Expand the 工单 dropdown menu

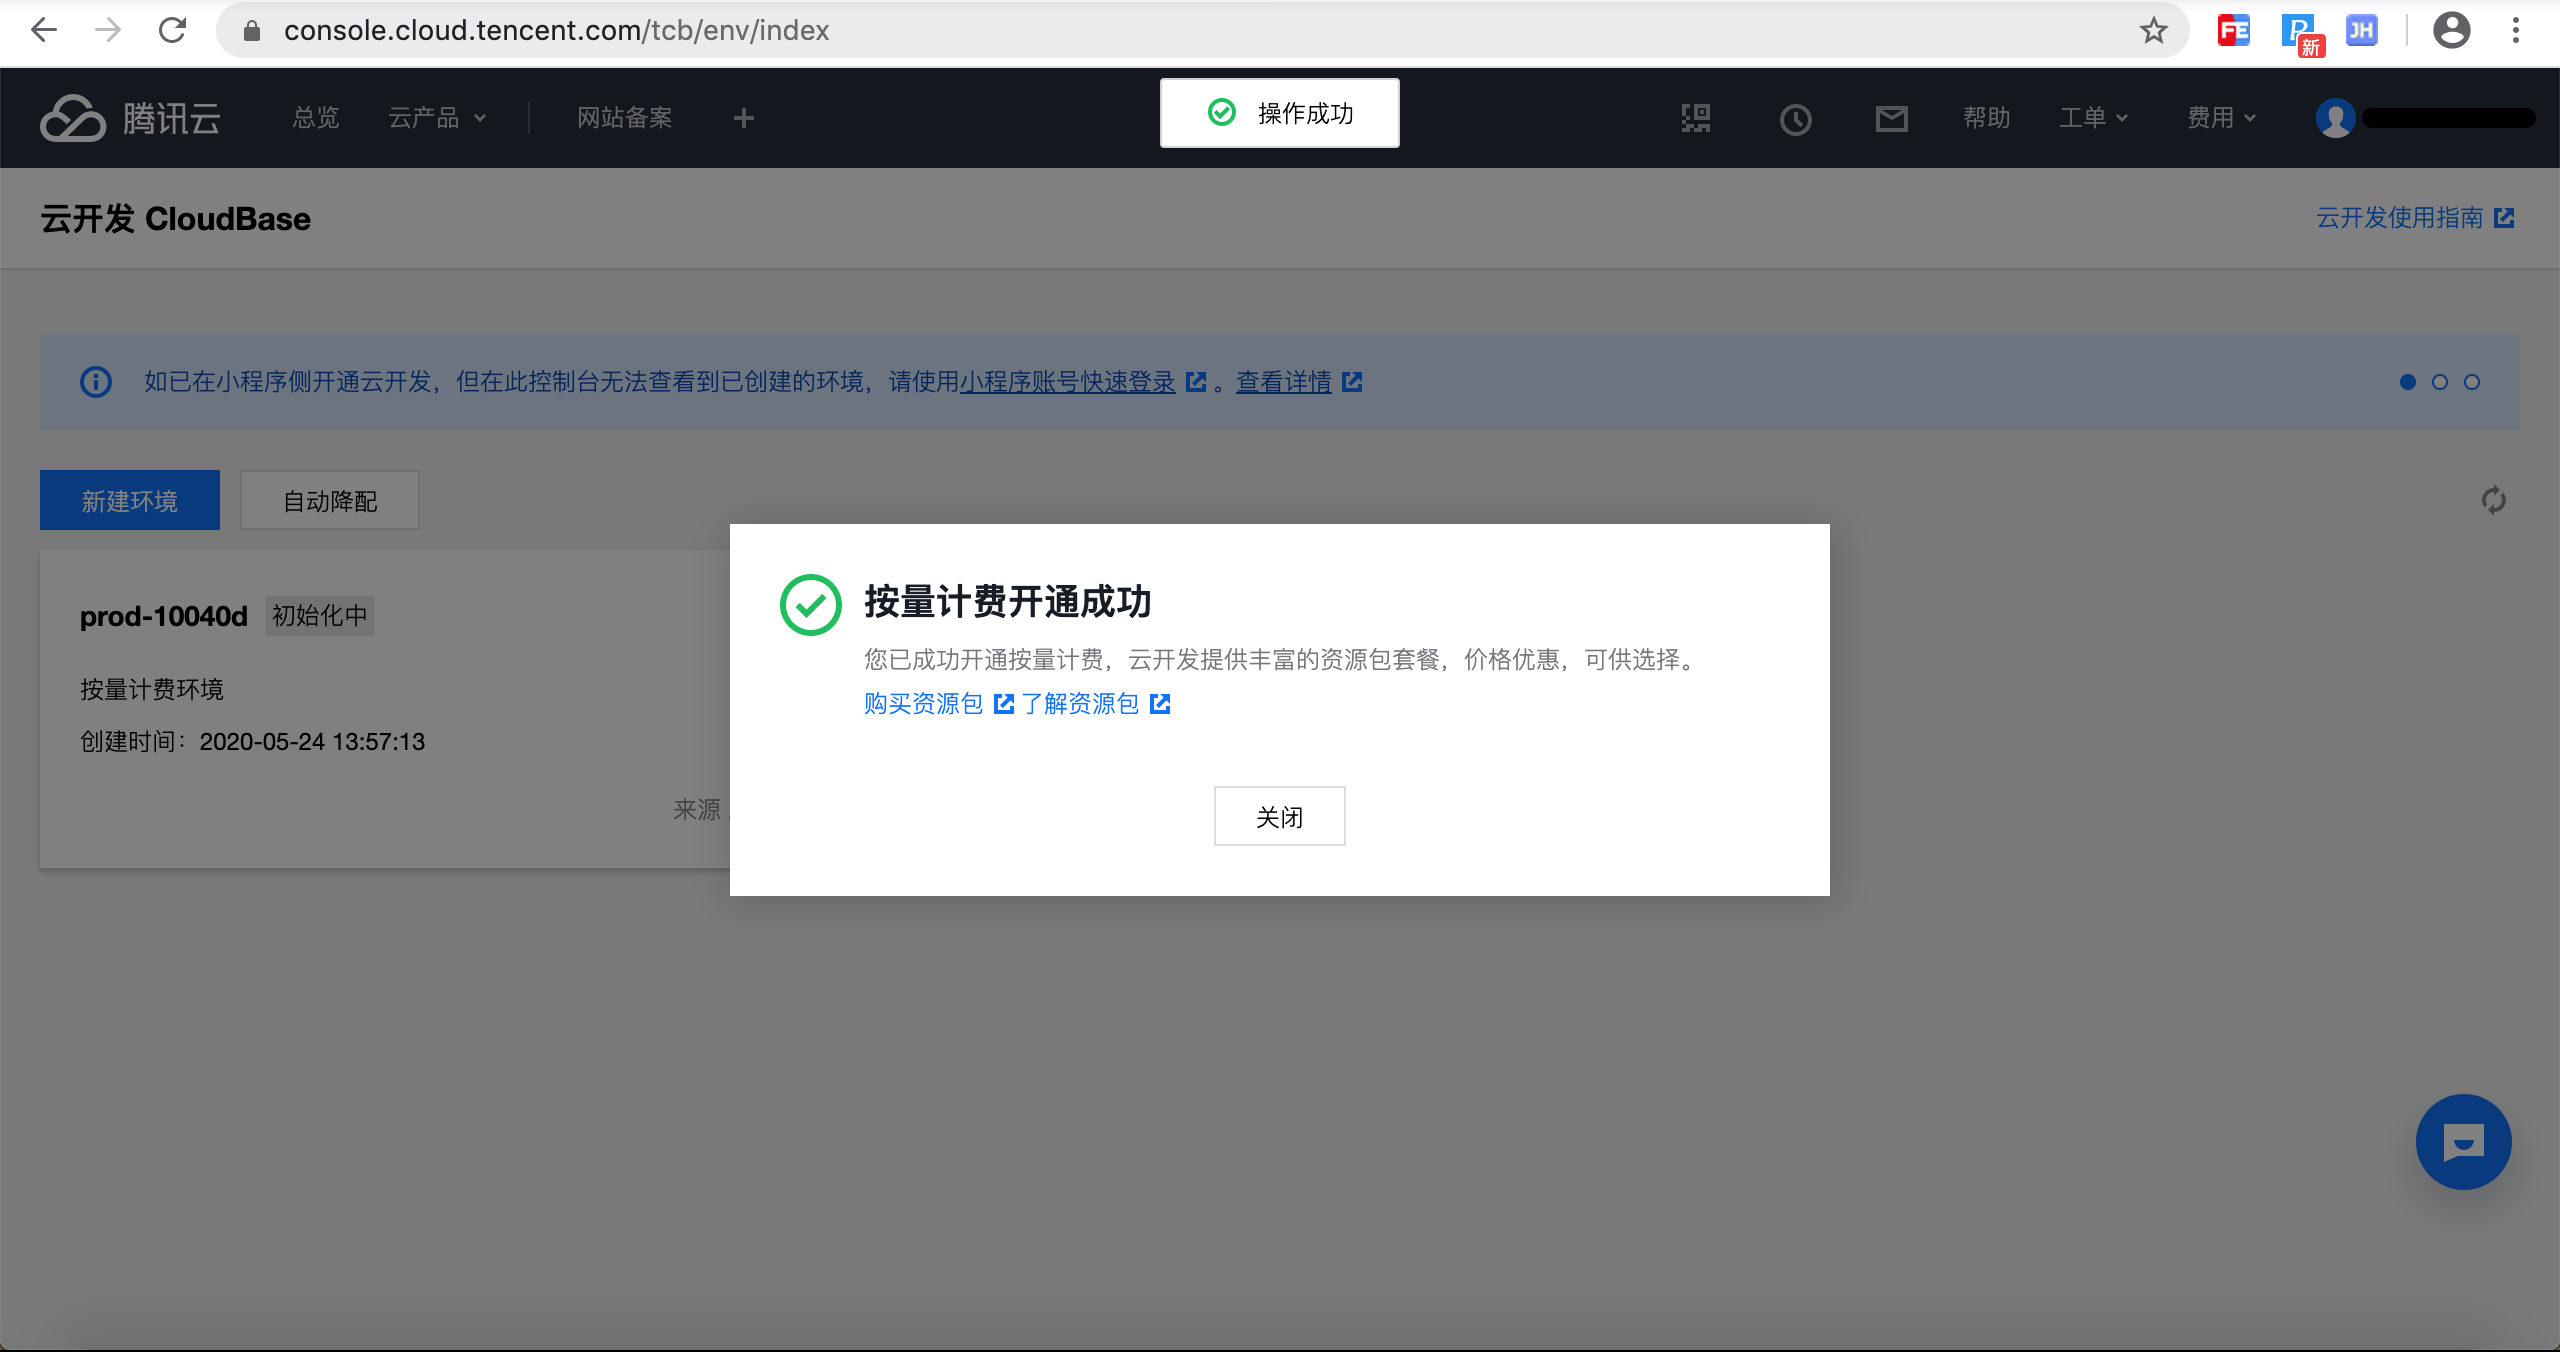2093,118
